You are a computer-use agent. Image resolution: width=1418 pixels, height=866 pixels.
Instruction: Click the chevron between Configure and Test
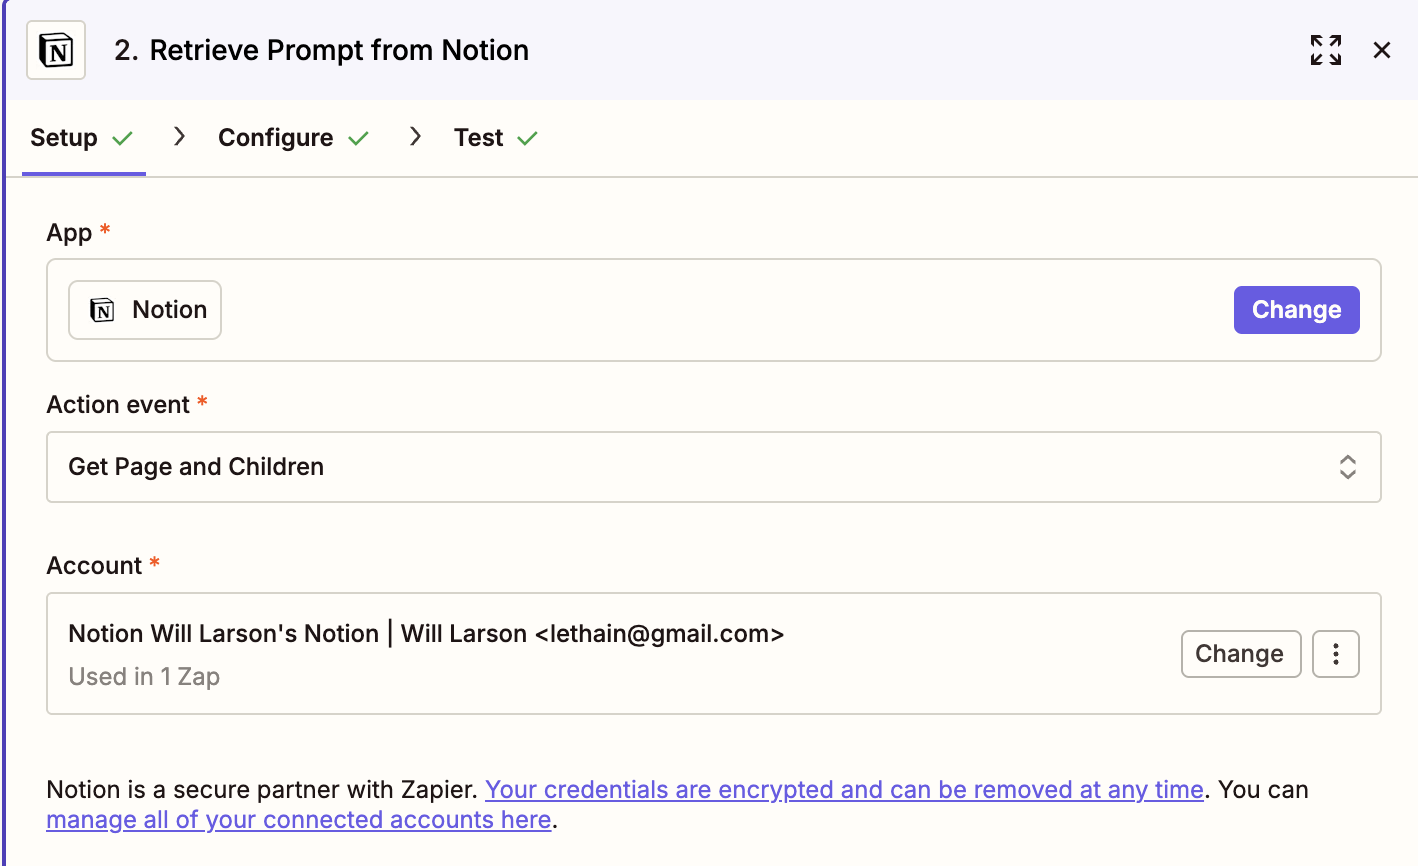[416, 137]
